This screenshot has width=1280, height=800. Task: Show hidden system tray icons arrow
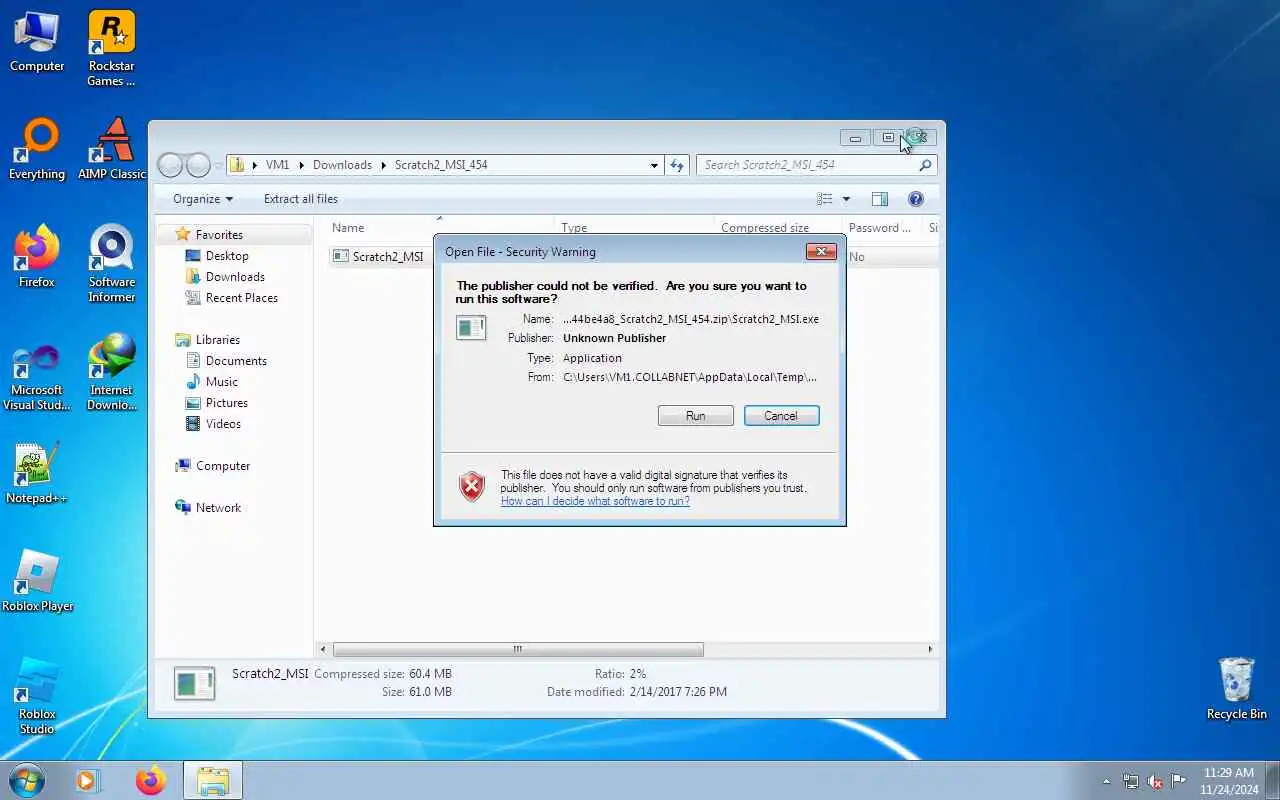coord(1106,781)
